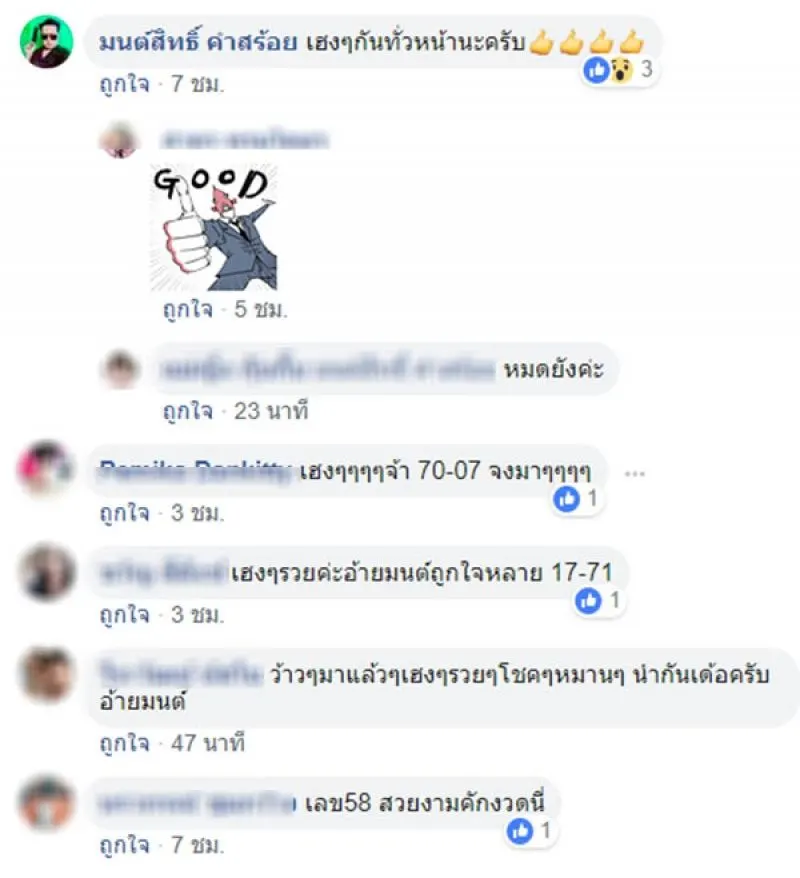Open the GOOD thumbs-up sticker
Viewport: 800px width, 878px height.
[x=214, y=228]
